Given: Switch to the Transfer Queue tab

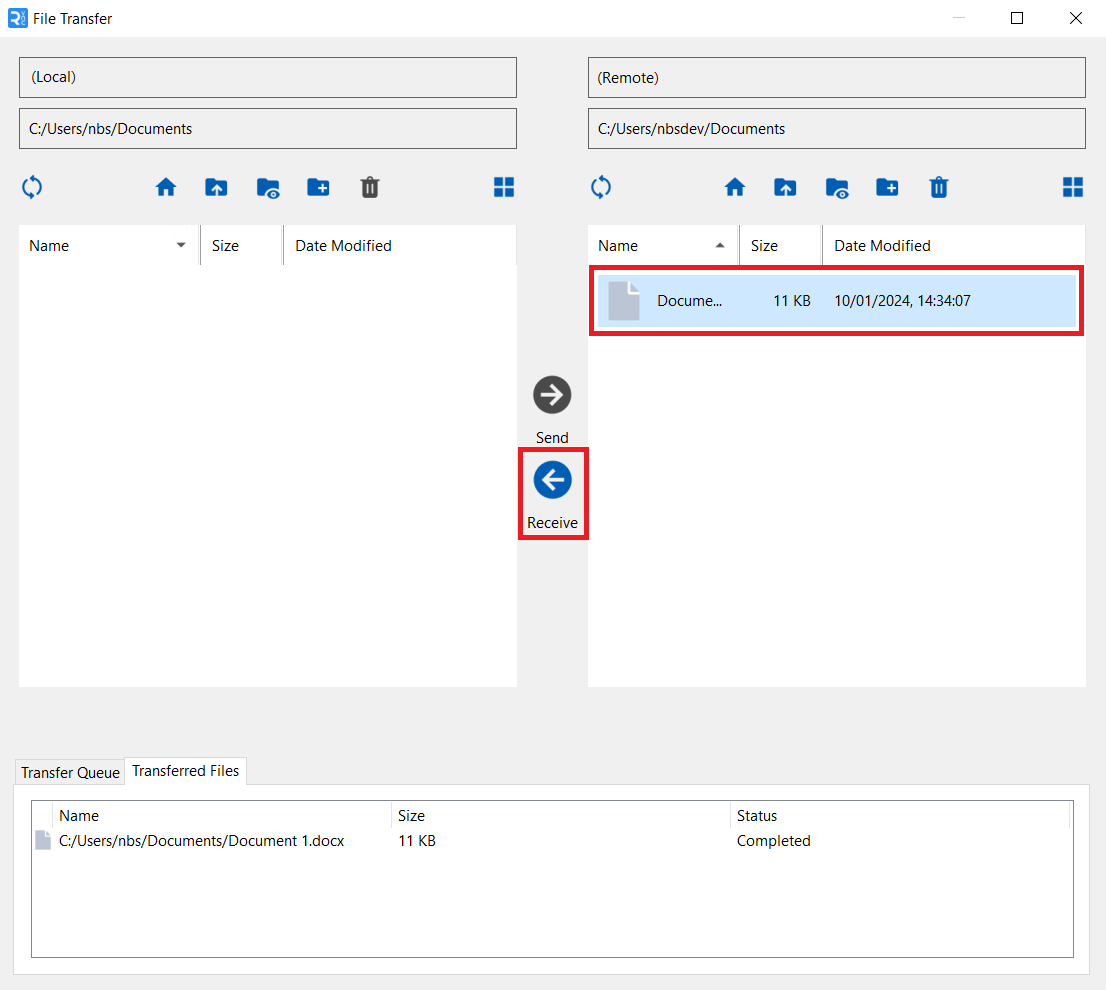Looking at the screenshot, I should pos(69,771).
